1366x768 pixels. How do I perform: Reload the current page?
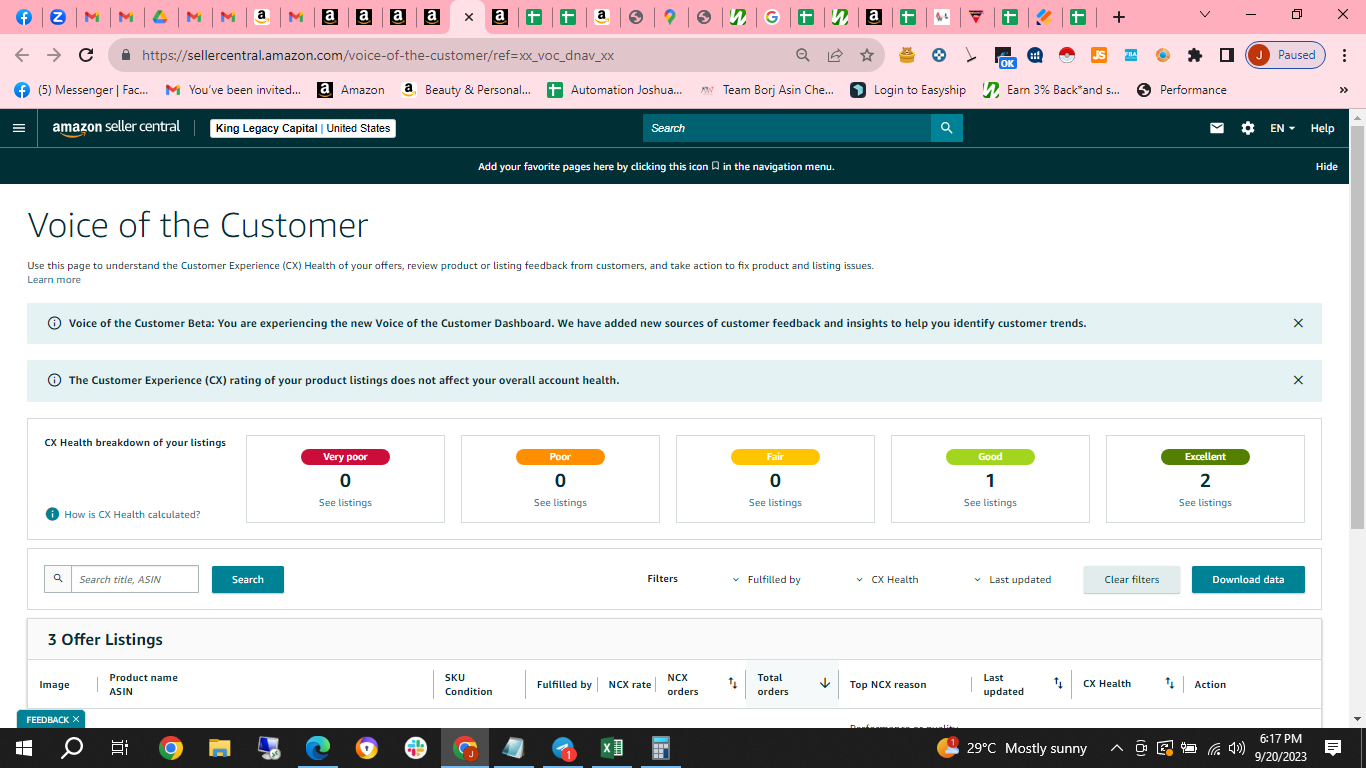86,55
